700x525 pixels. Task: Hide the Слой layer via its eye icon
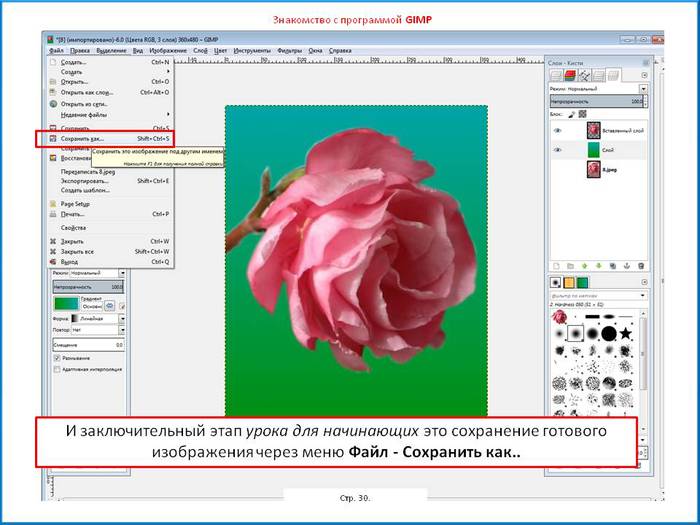coord(557,150)
